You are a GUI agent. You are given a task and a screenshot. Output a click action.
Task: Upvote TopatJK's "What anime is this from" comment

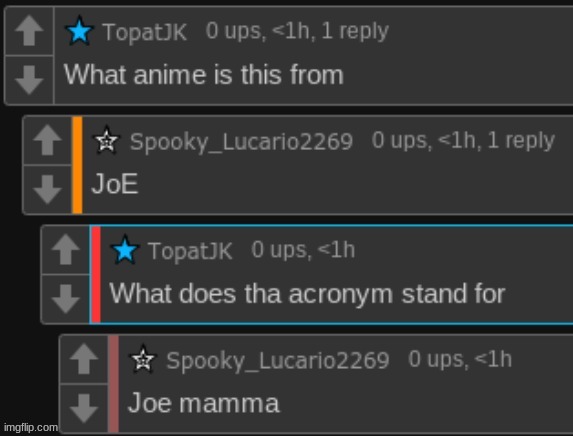pos(29,31)
